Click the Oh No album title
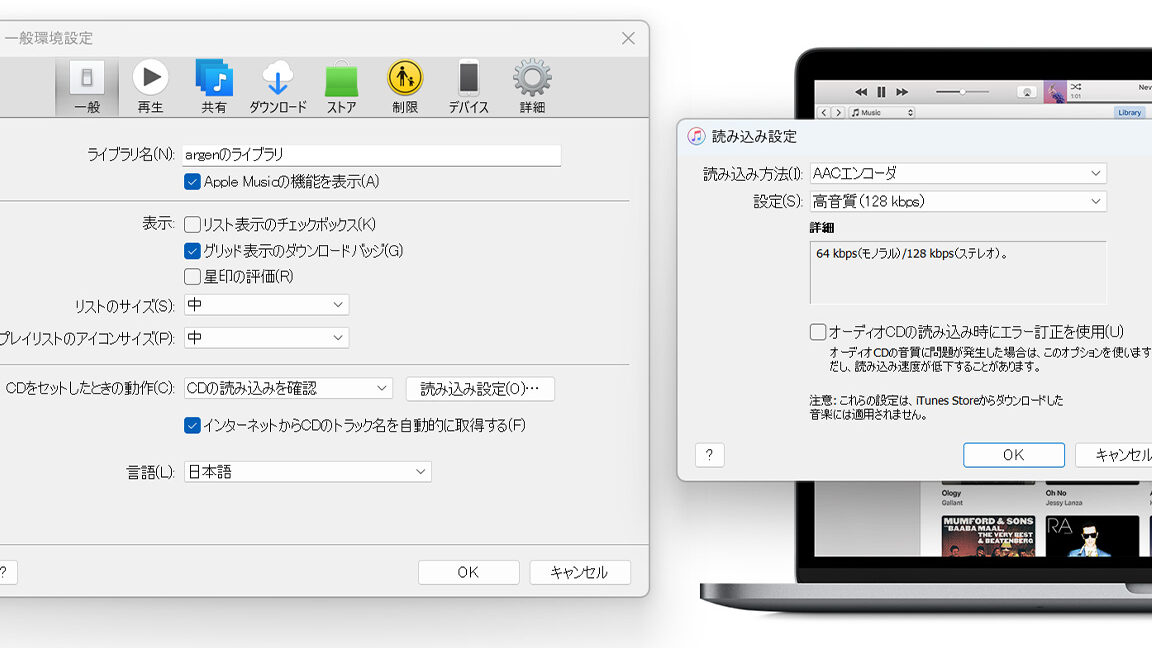 (x=1056, y=493)
